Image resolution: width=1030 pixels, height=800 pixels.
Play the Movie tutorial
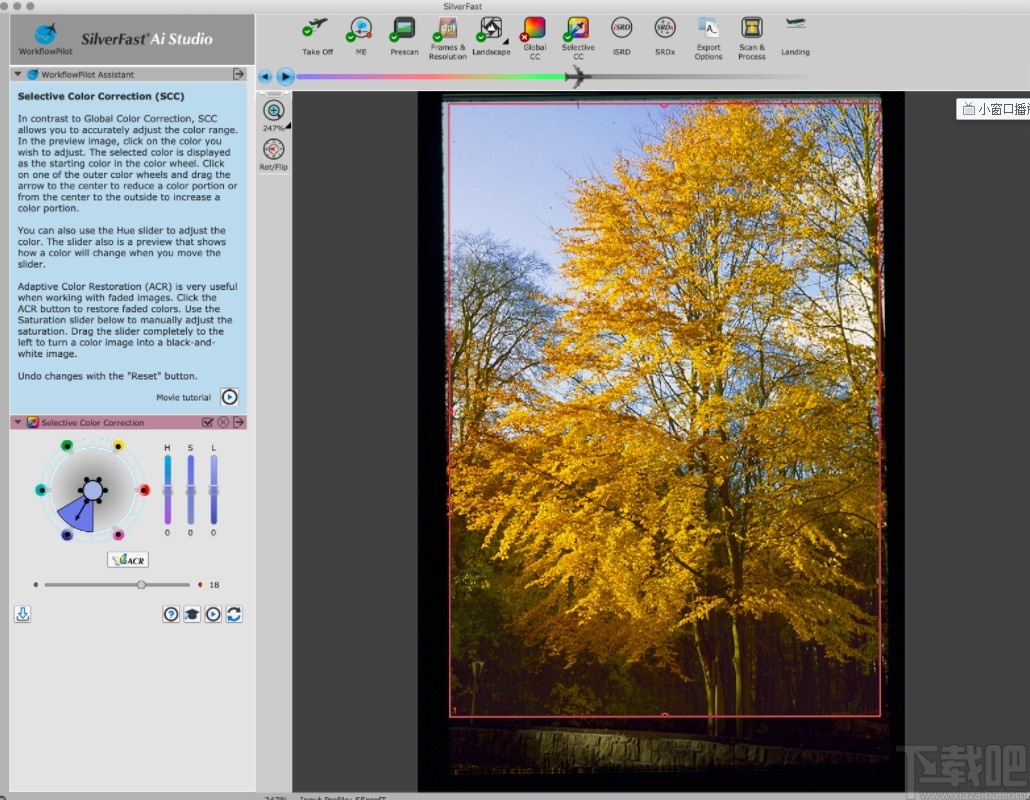point(229,397)
